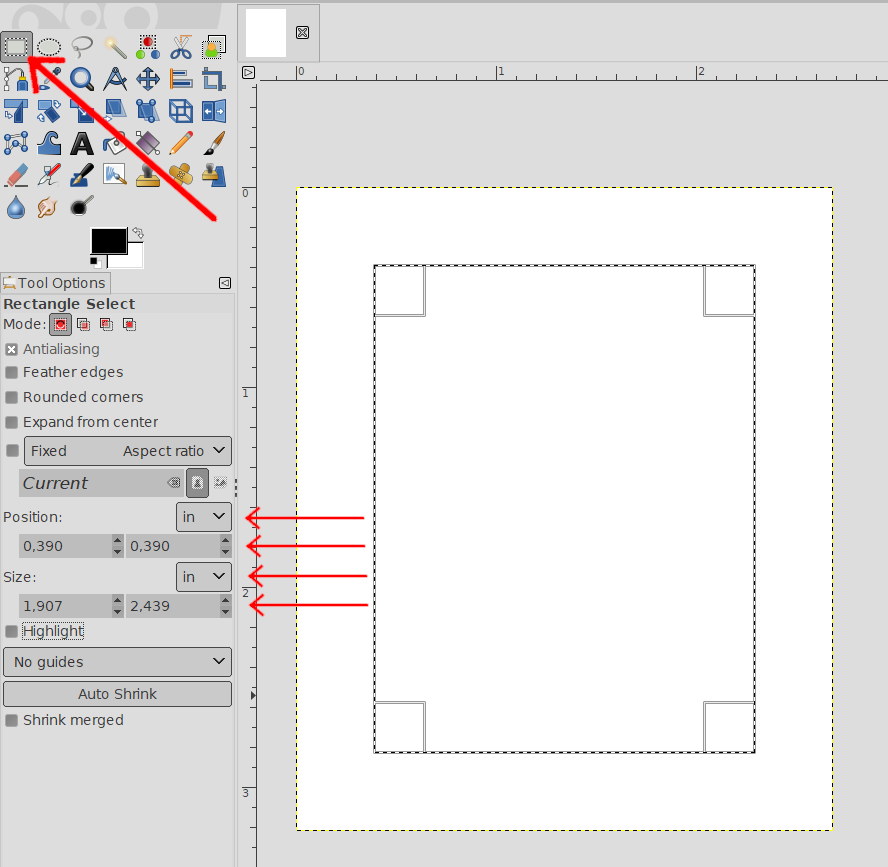888x867 pixels.
Task: Clear the Current aspect ratio field
Action: (174, 483)
